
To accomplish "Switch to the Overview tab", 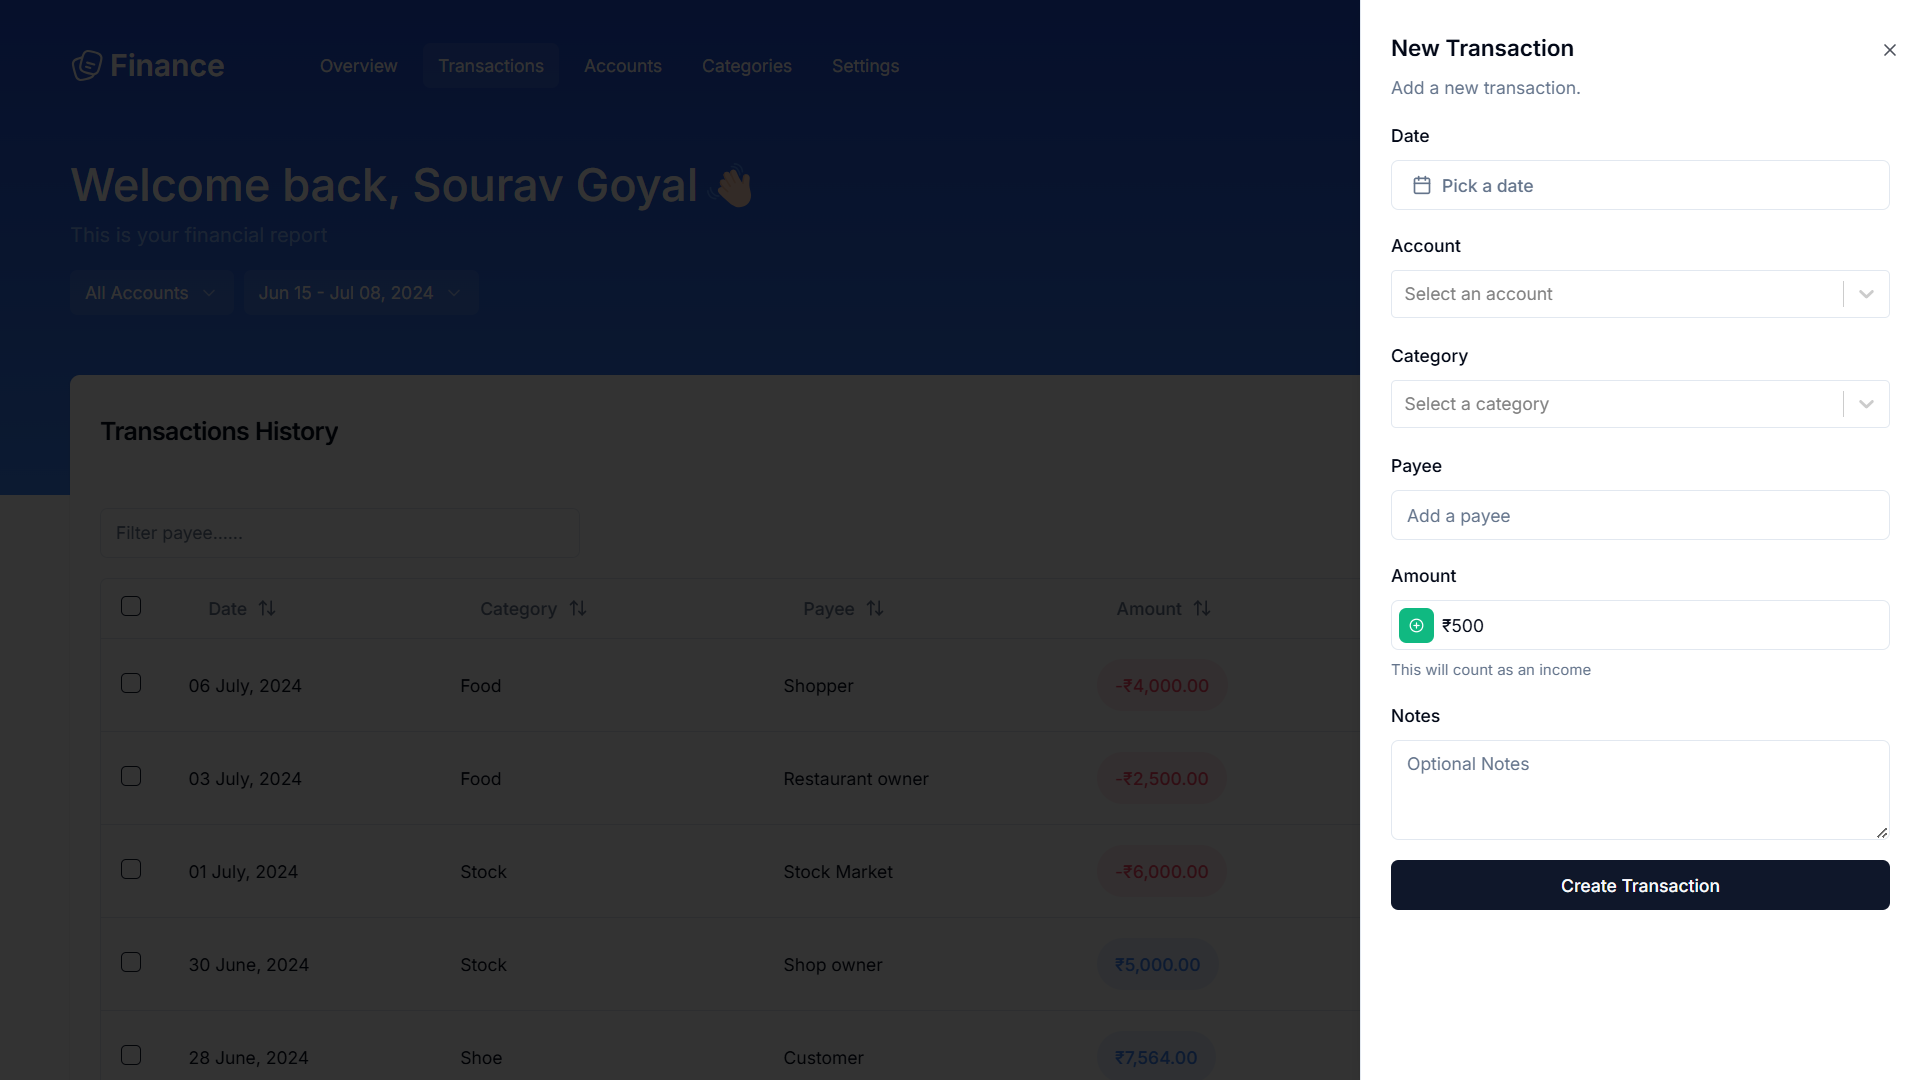I will [x=357, y=66].
